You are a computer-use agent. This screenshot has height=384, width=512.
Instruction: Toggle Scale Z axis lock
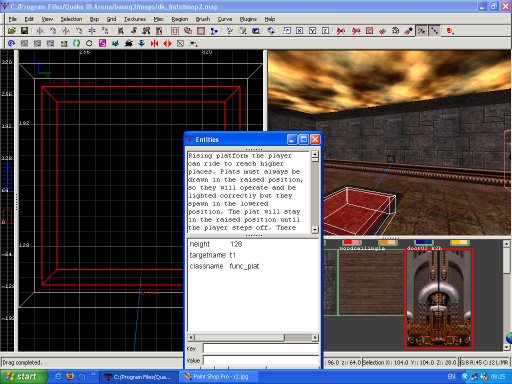point(326,31)
